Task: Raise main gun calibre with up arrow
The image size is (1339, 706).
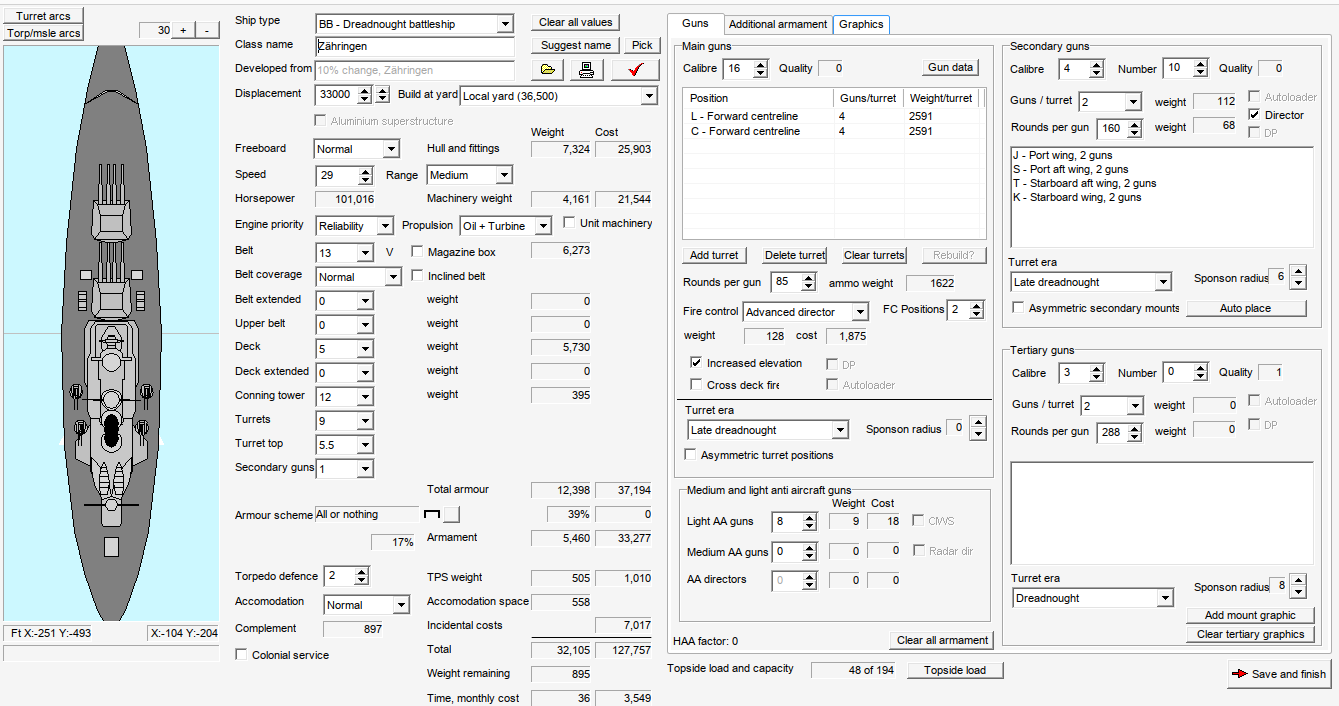Action: 761,64
